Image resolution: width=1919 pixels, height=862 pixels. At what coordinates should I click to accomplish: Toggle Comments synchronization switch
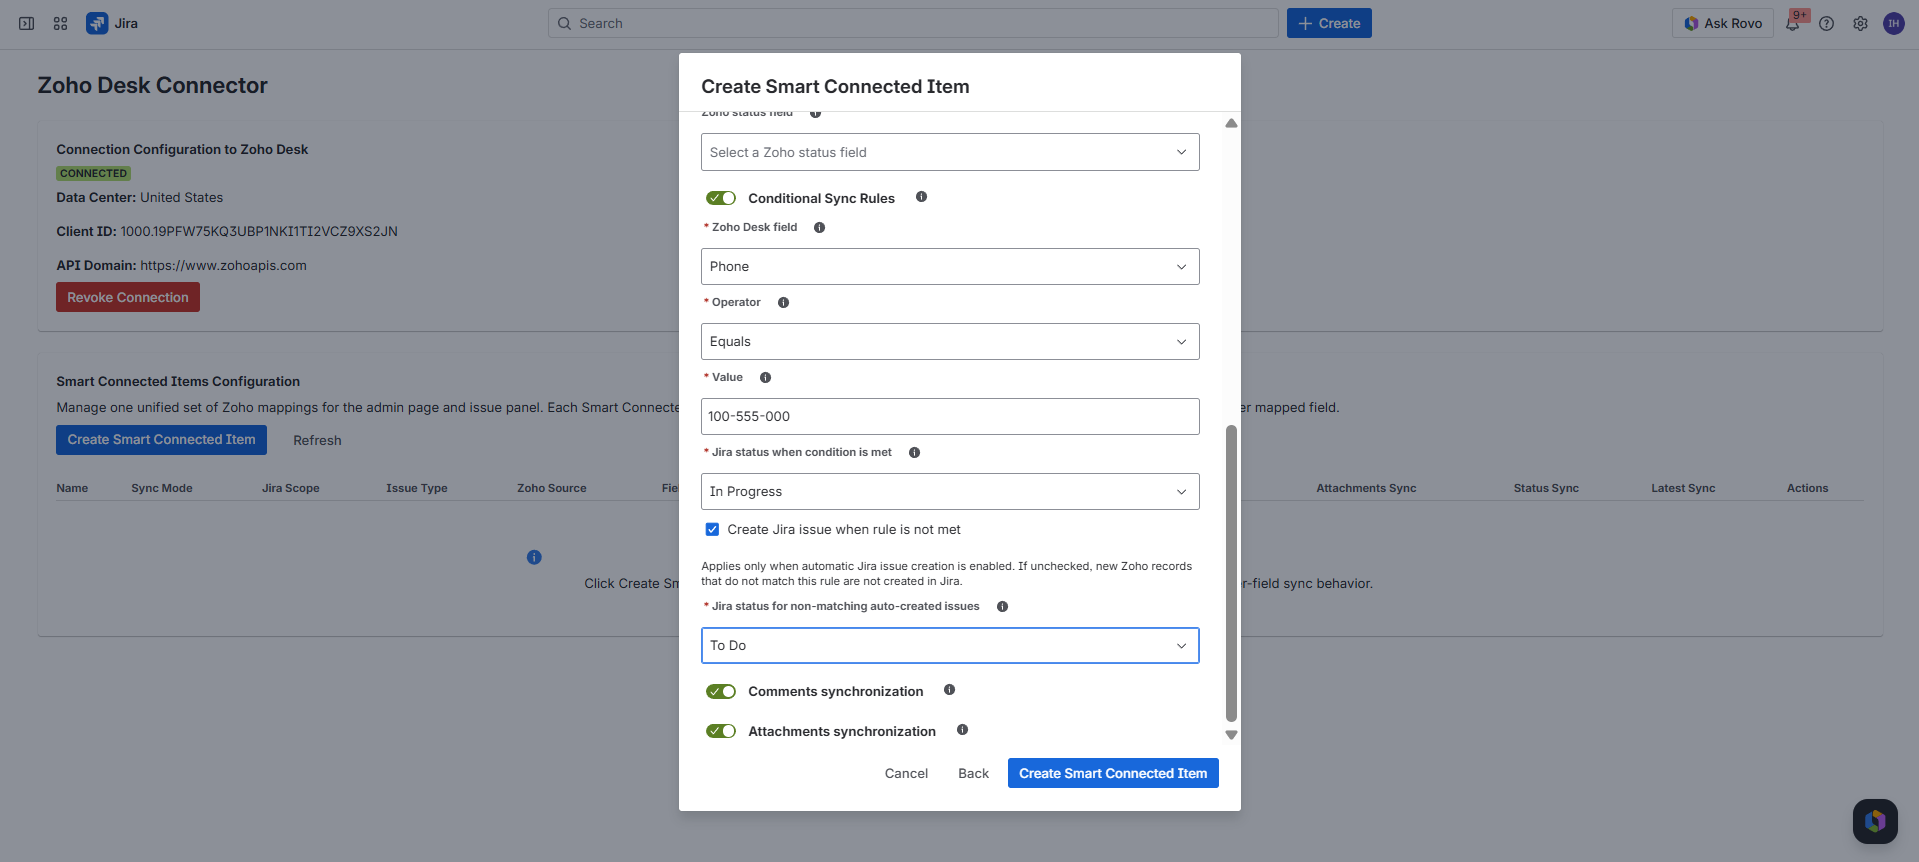tap(721, 691)
